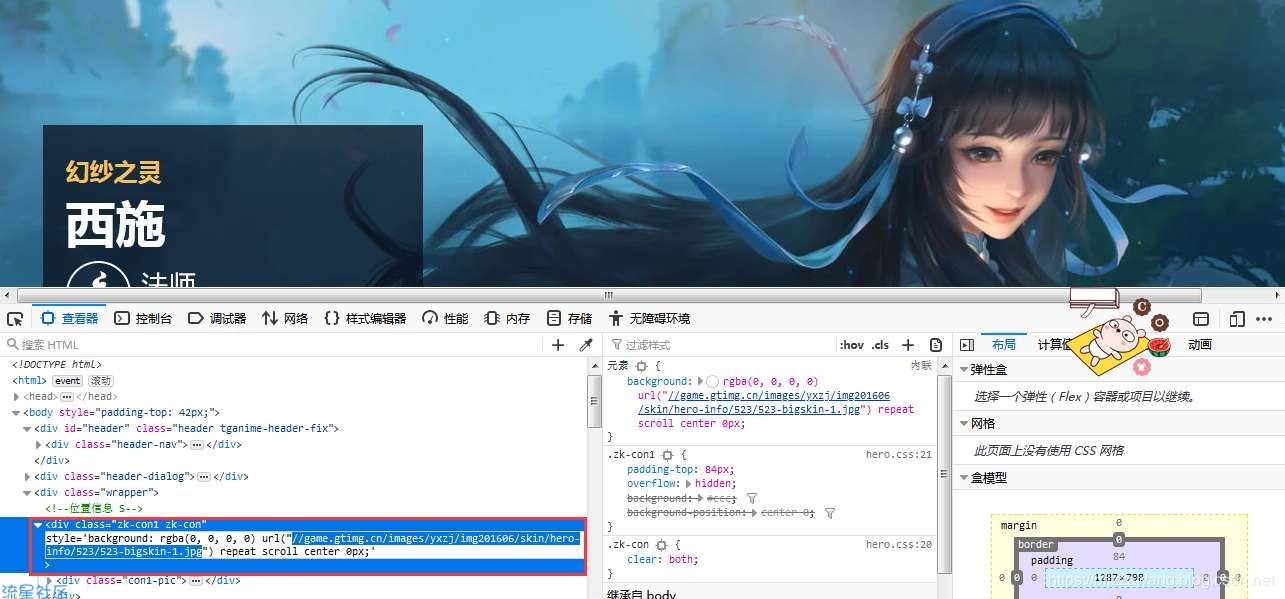Toggle the .cls class panel
1285x599 pixels.
tap(881, 344)
